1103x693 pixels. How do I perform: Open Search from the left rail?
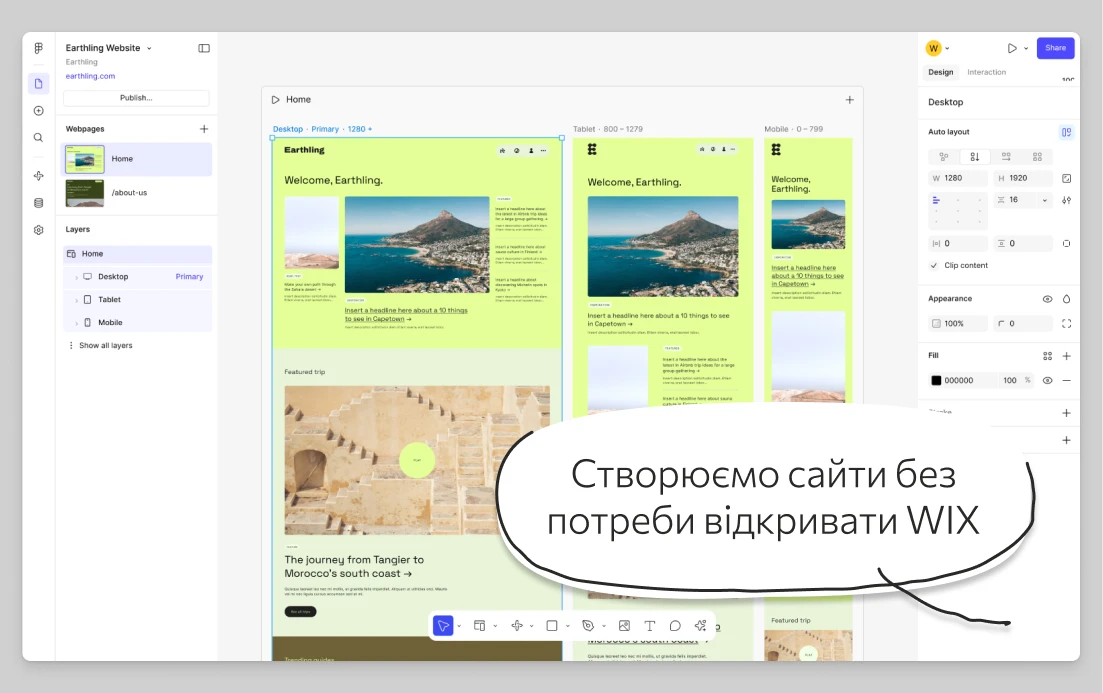(x=39, y=137)
